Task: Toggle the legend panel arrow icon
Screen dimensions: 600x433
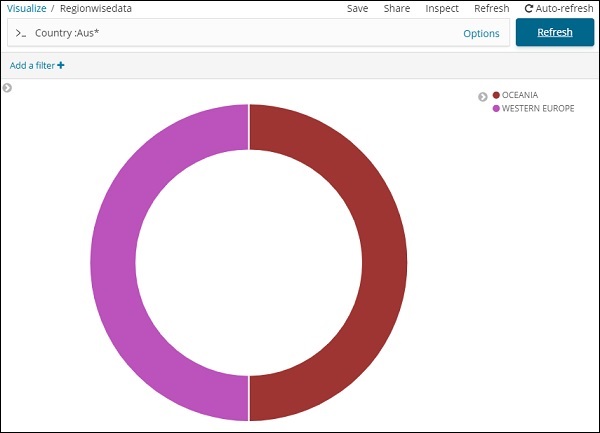Action: pyautogui.click(x=483, y=97)
